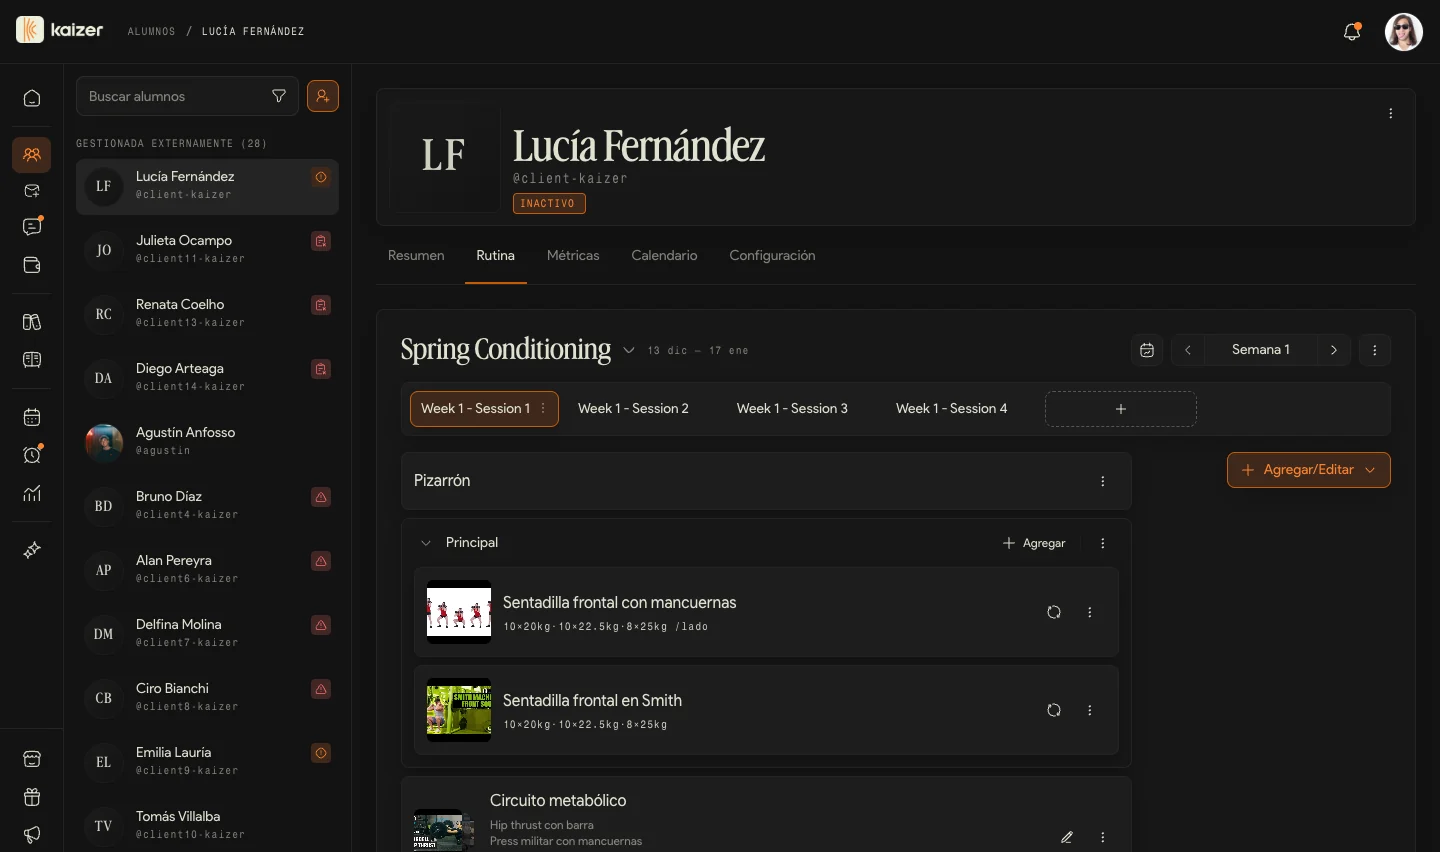This screenshot has width=1440, height=852.
Task: Open the Configuración tab
Action: pos(772,256)
